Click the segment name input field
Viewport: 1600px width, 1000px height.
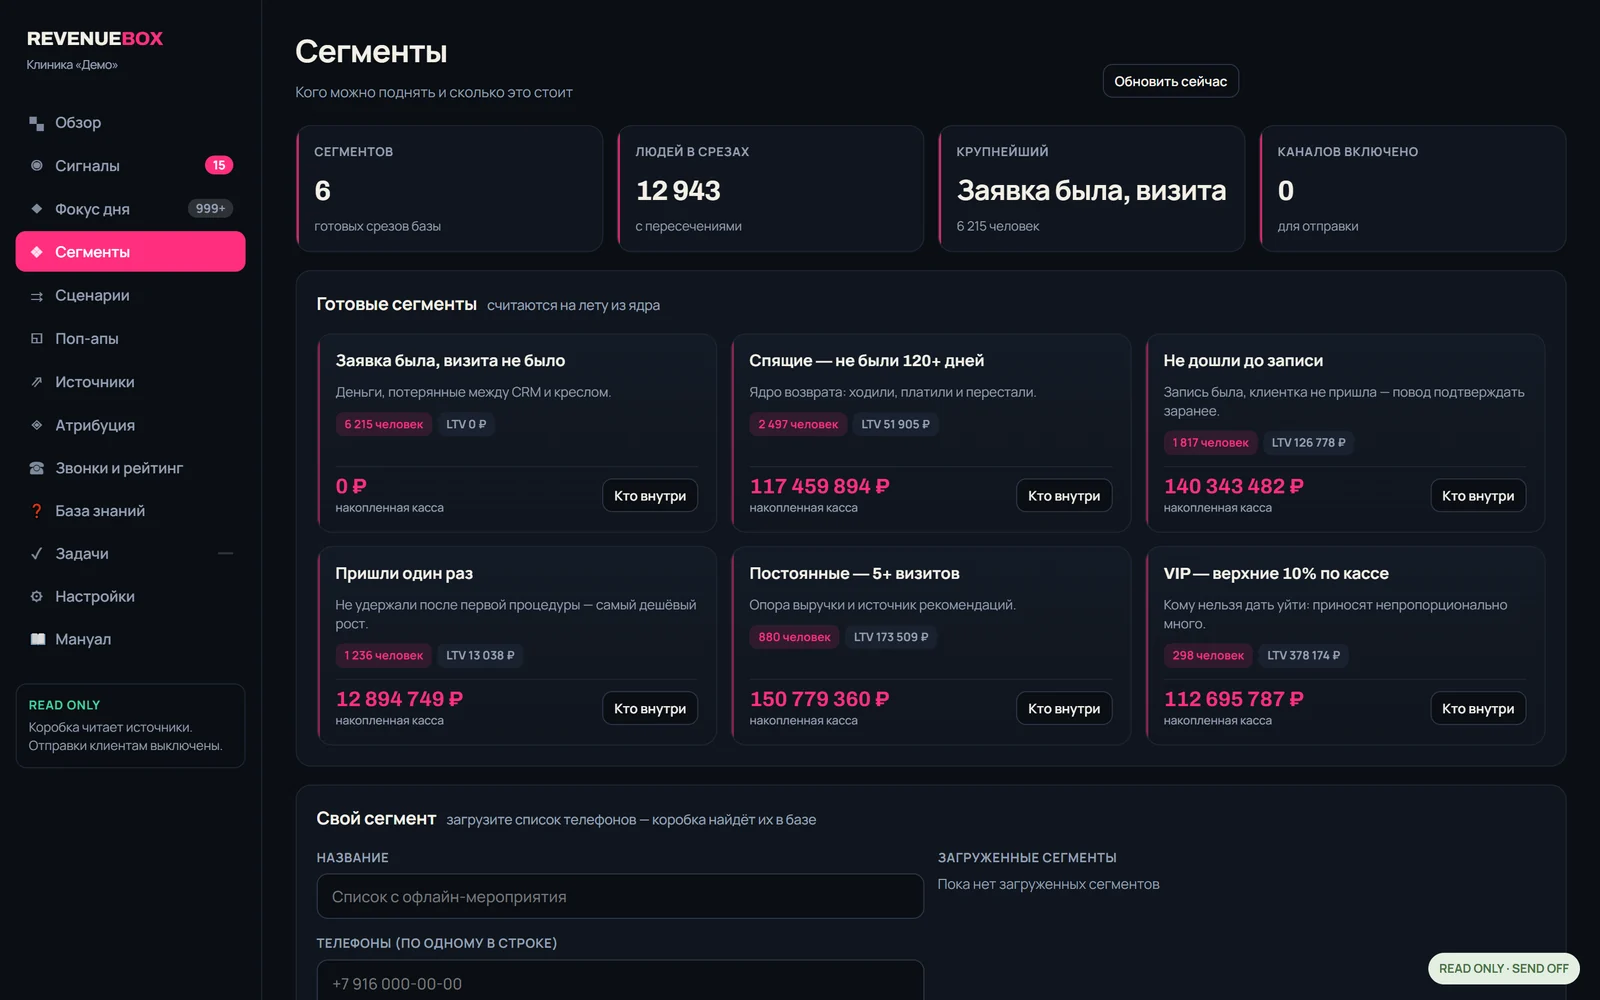point(620,897)
